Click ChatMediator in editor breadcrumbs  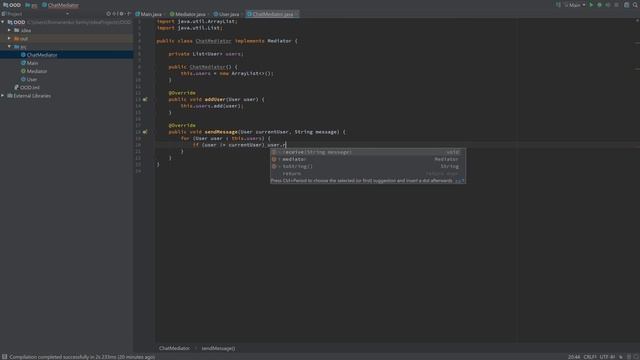click(174, 348)
